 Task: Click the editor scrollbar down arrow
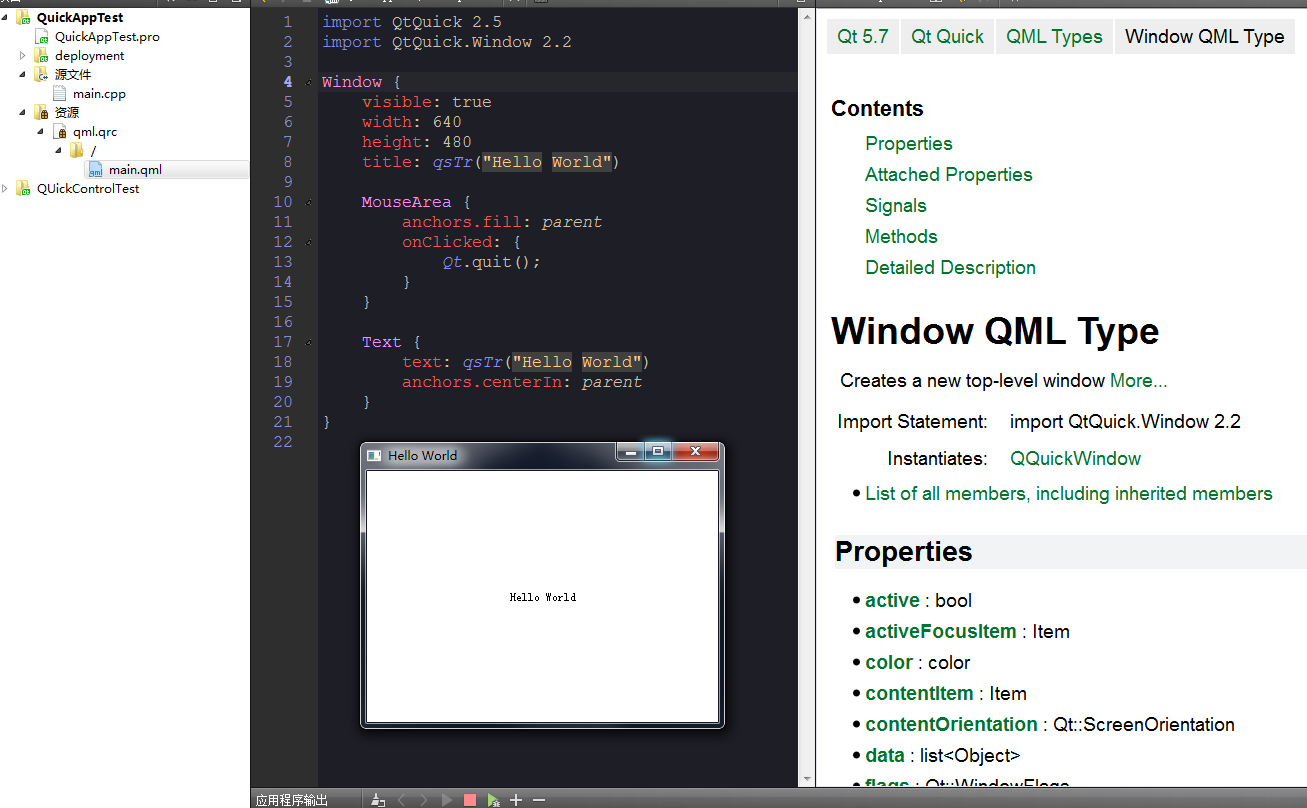(x=806, y=778)
